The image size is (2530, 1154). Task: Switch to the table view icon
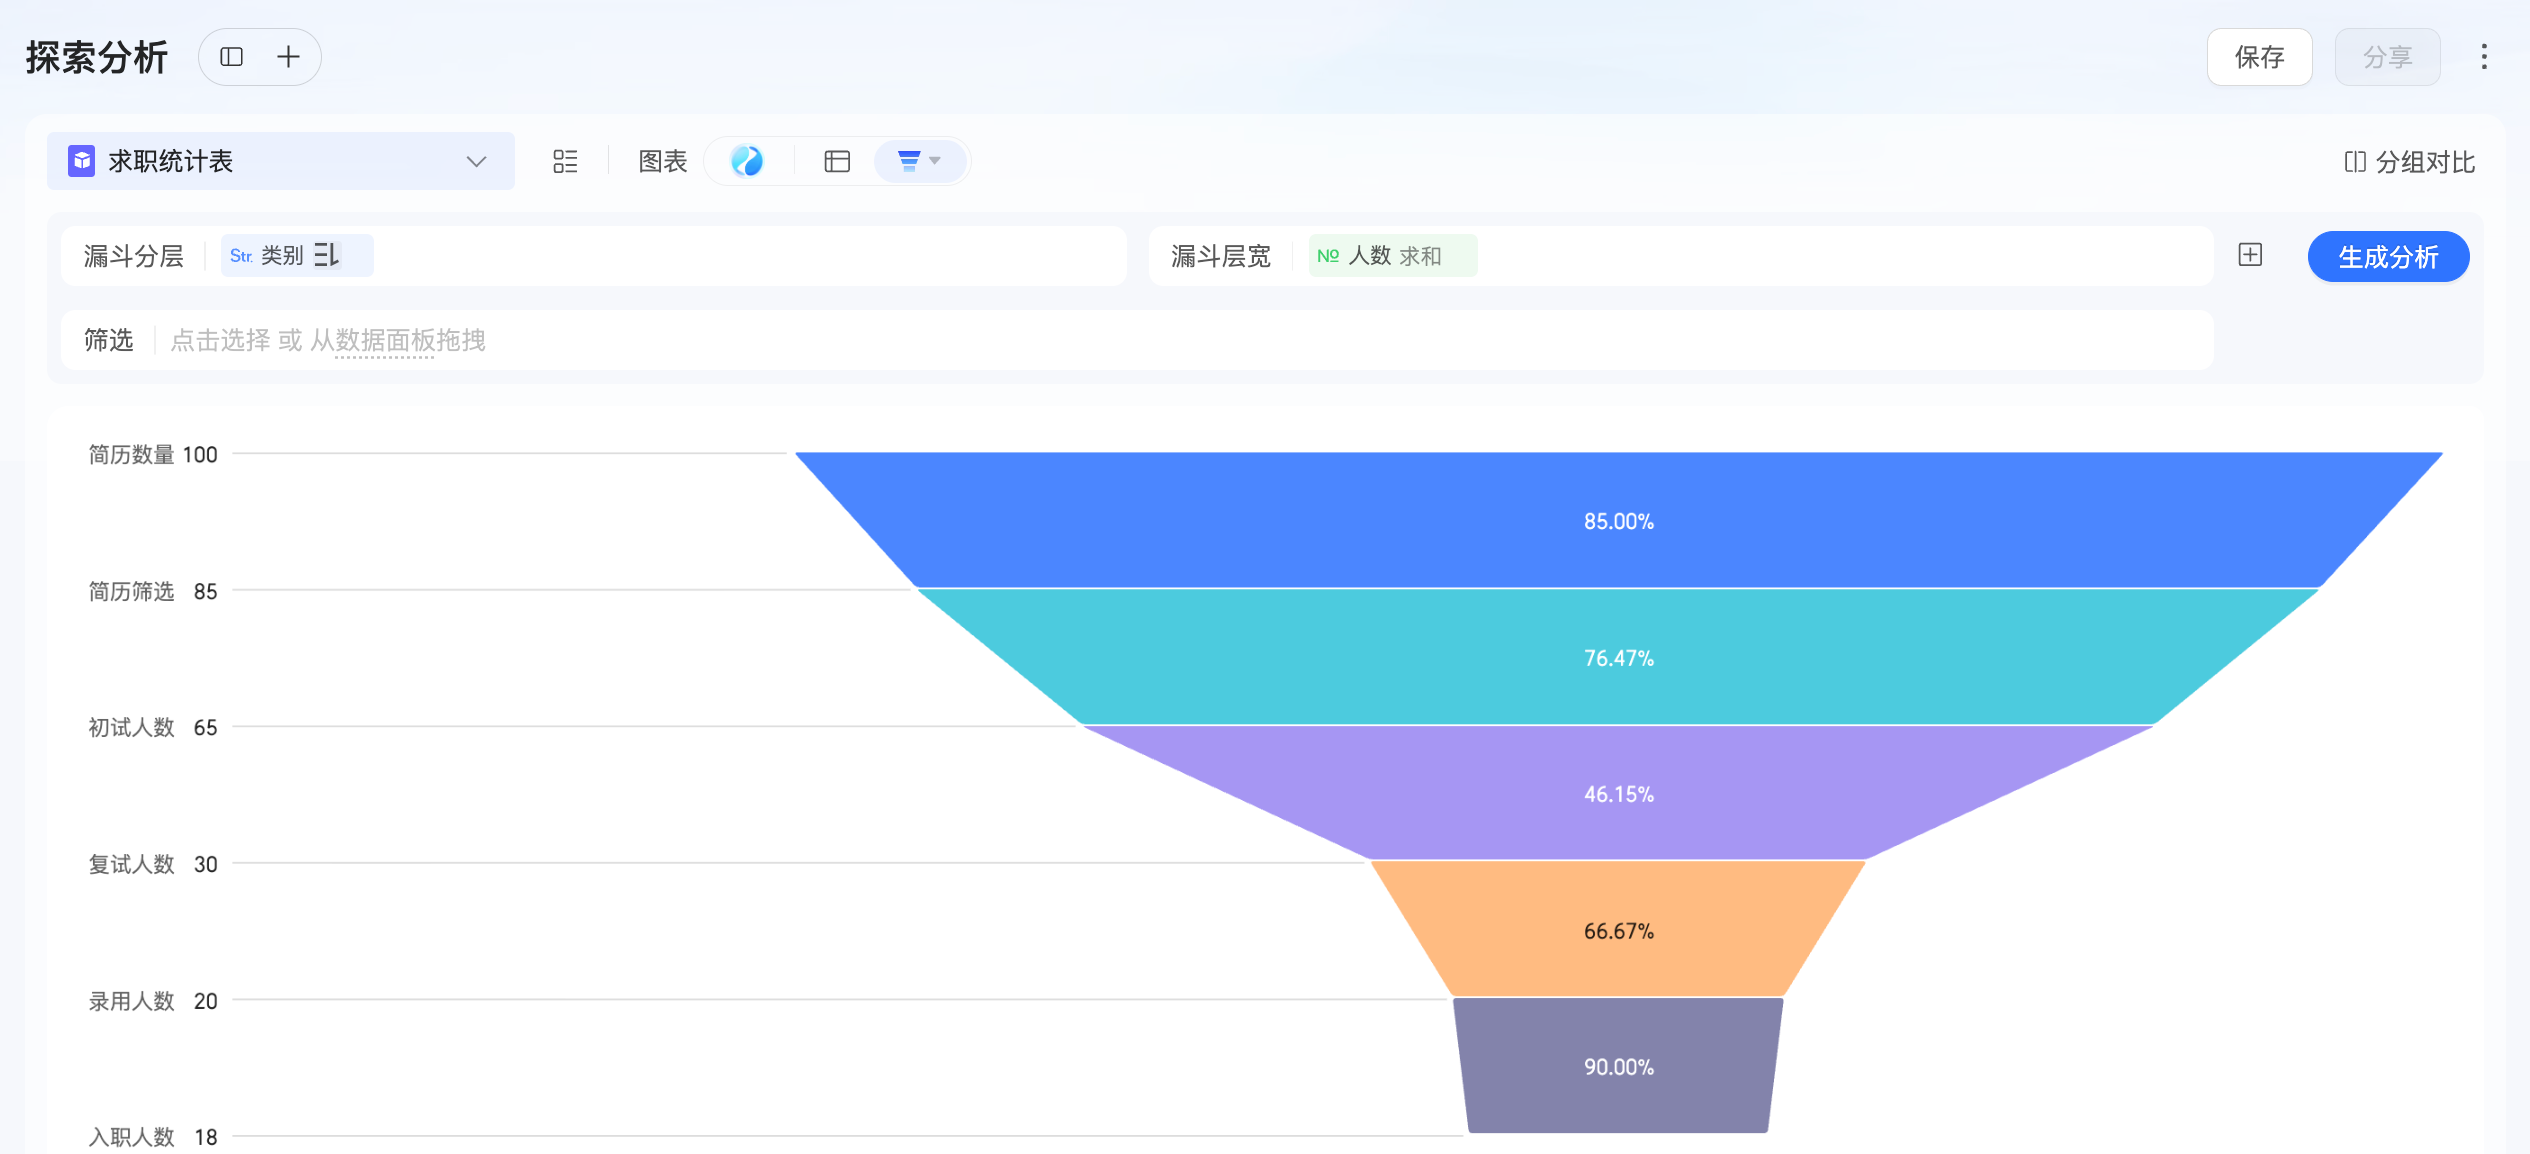[x=837, y=161]
